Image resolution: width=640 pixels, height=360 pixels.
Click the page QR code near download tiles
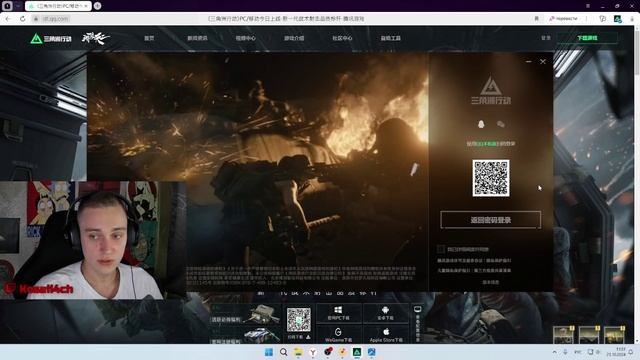298,320
